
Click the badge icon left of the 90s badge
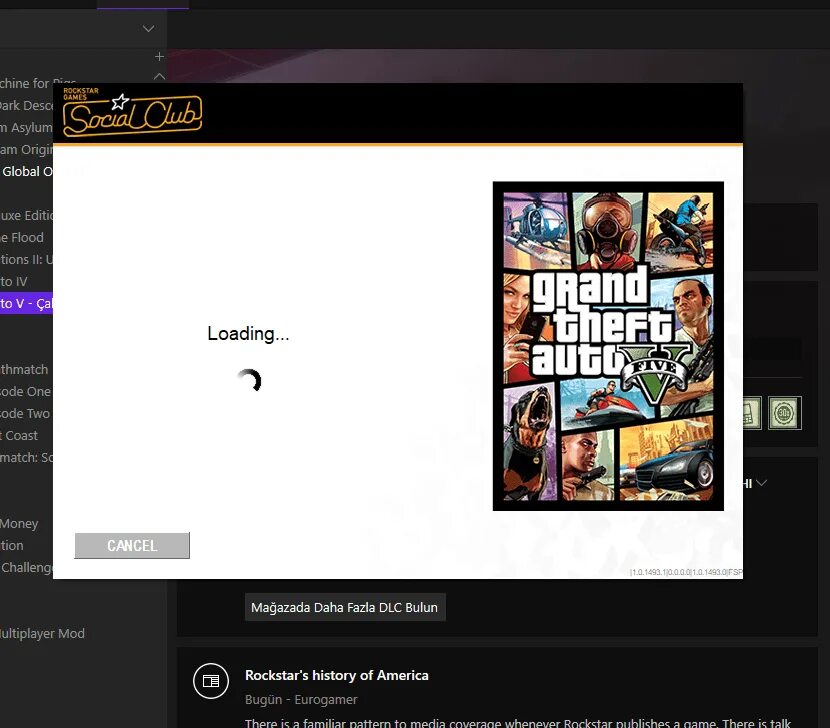point(752,413)
